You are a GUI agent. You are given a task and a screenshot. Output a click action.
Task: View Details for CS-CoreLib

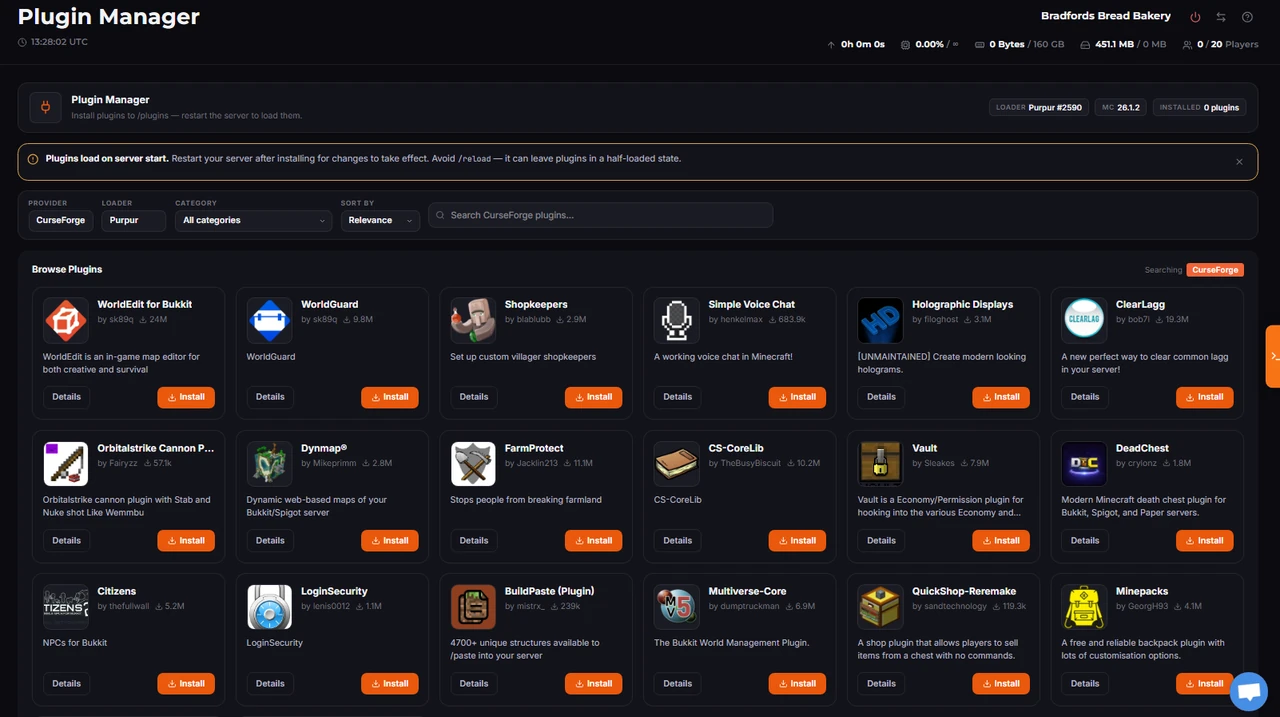[x=677, y=540]
